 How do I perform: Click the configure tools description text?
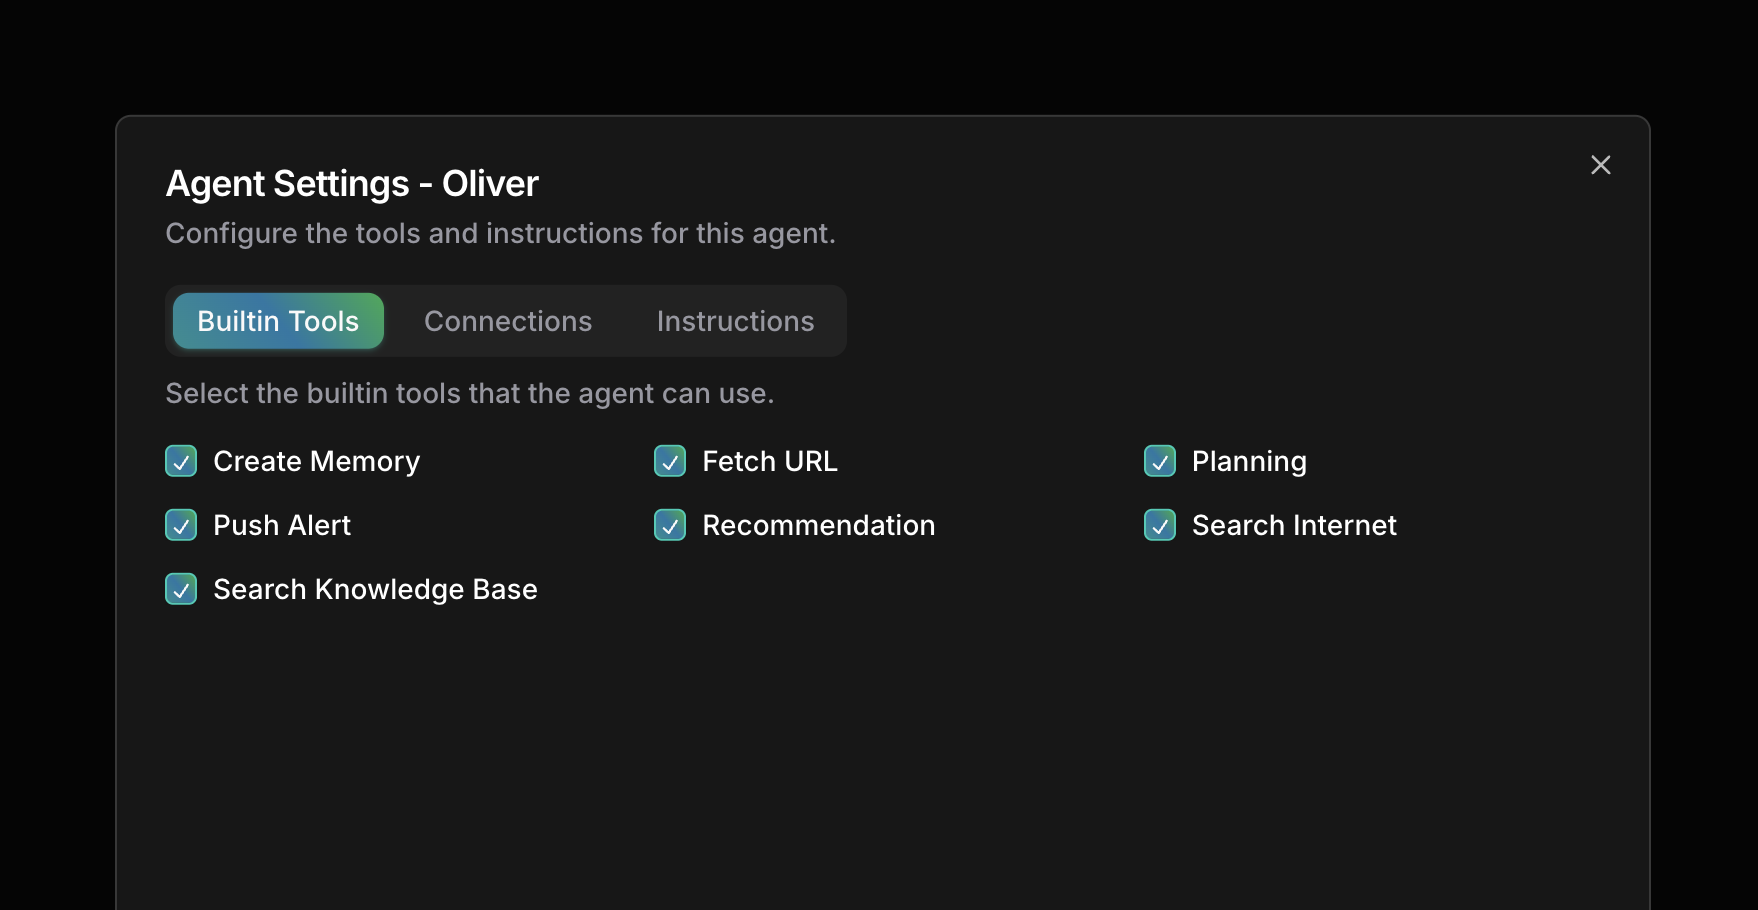tap(500, 233)
